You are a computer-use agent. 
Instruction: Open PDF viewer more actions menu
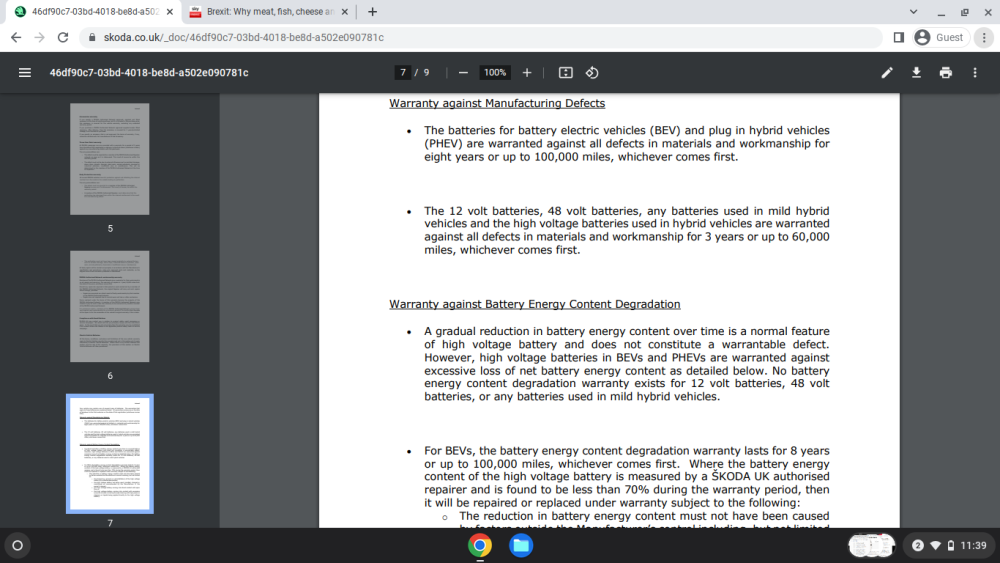pos(974,73)
